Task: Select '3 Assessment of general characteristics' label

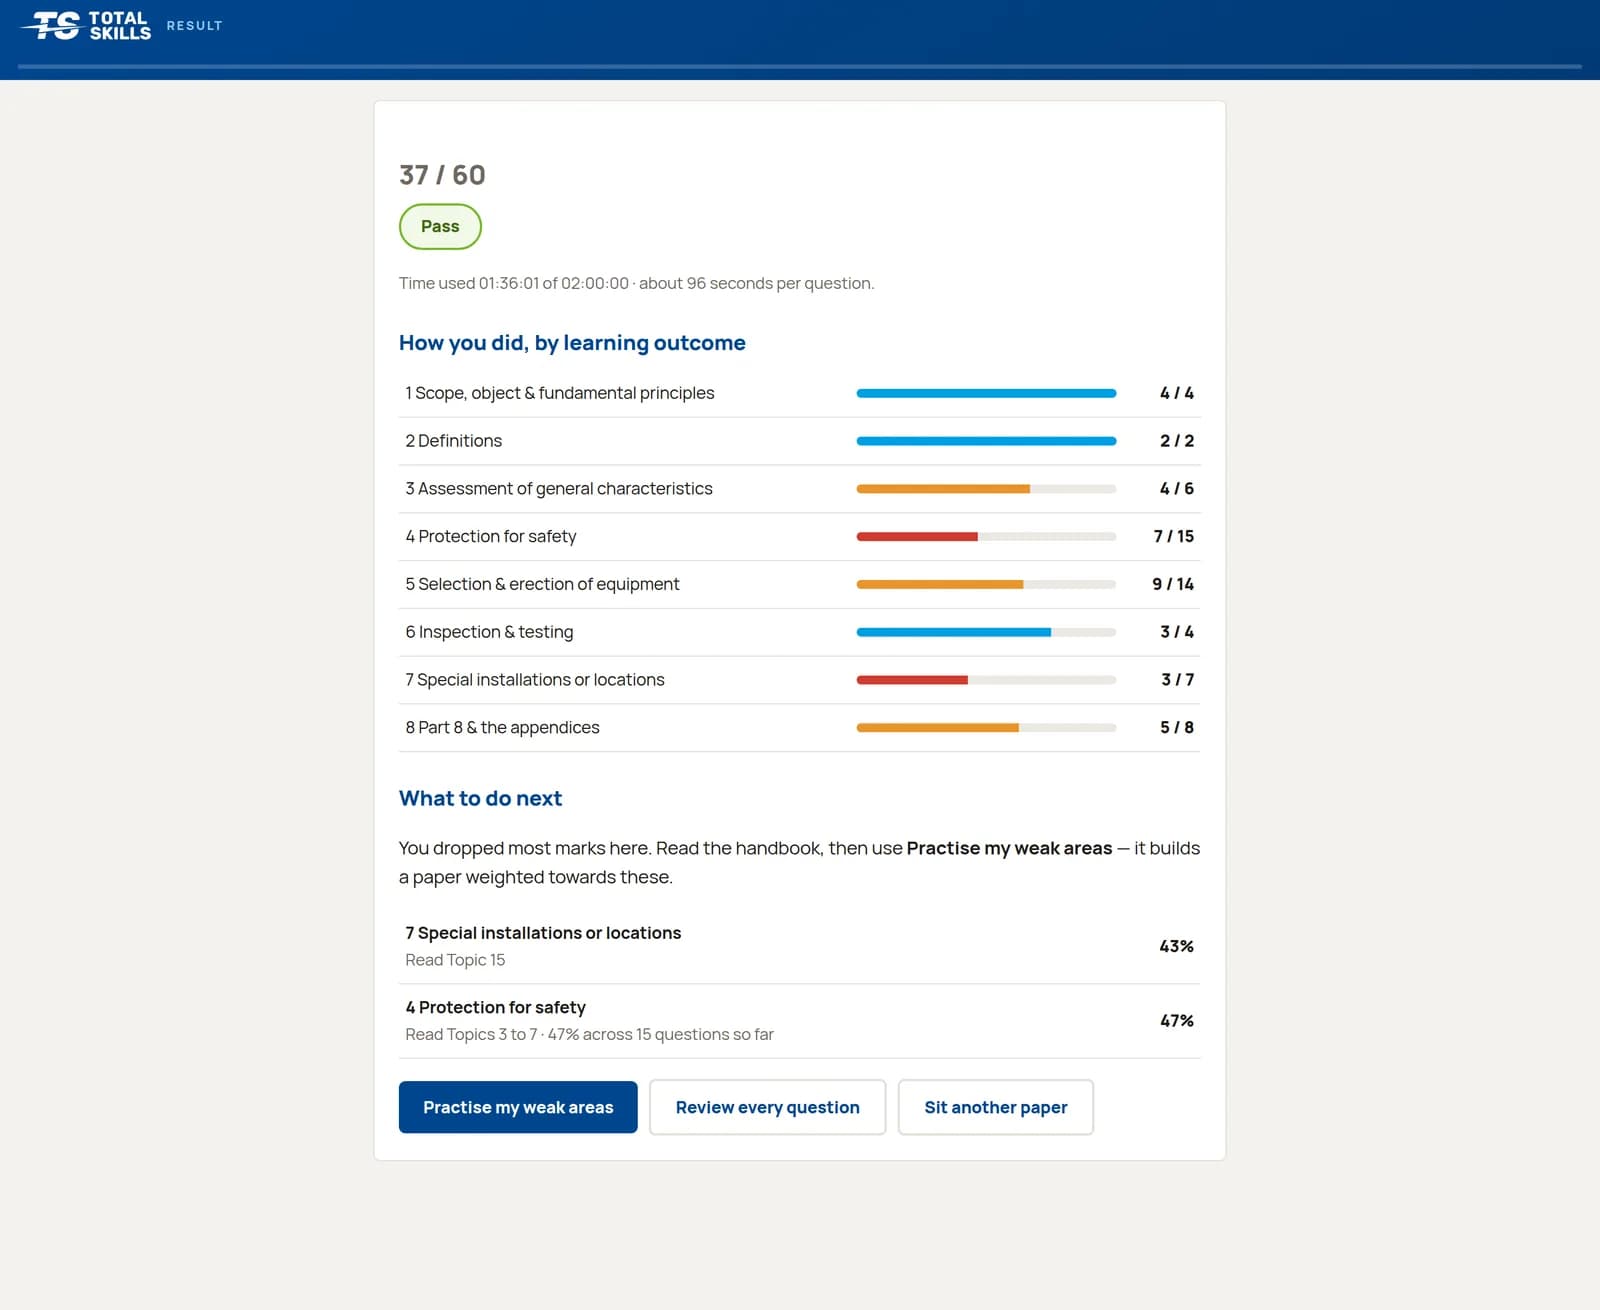Action: tap(559, 489)
